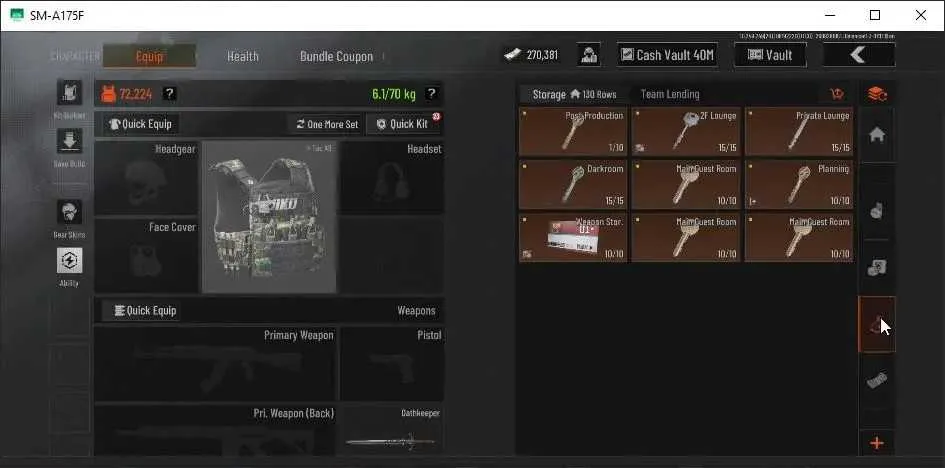Switch to the Team Lending tab
This screenshot has width=945, height=468.
pos(670,94)
